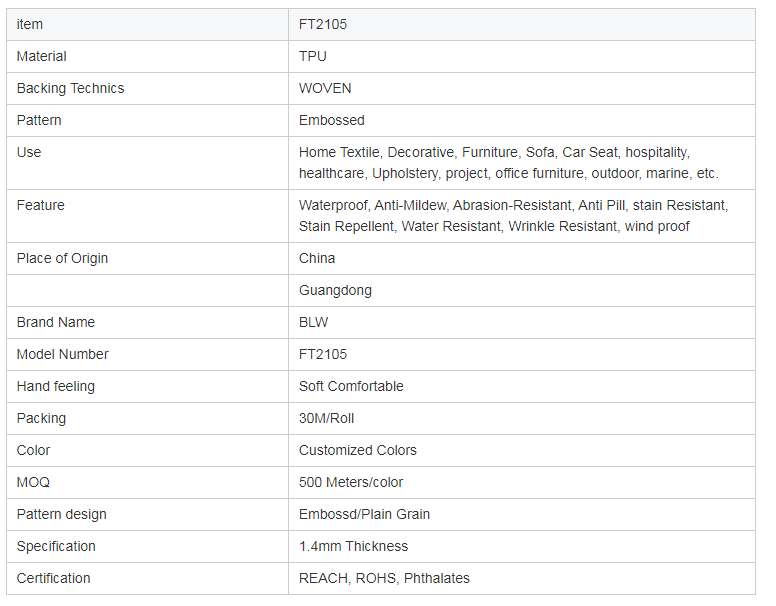Select the REACH, ROHS, Phthalates certification
Image resolution: width=776 pixels, height=606 pixels.
(x=384, y=578)
